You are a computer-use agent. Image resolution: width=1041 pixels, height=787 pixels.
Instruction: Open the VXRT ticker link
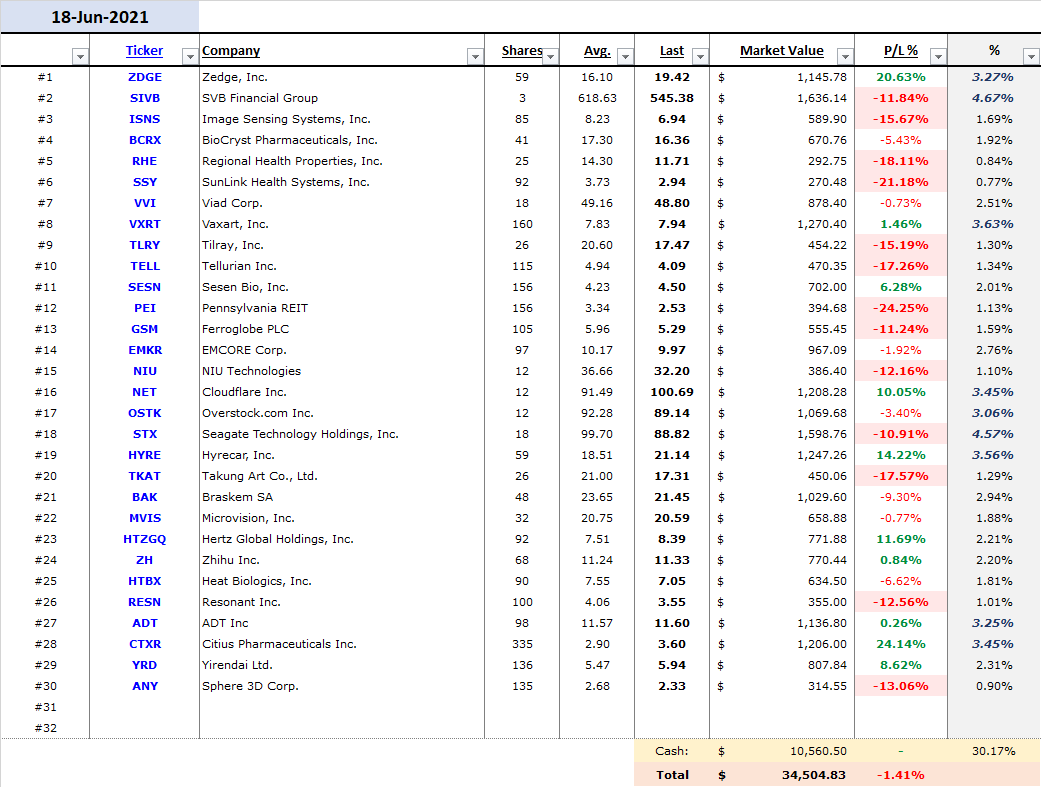click(145, 224)
